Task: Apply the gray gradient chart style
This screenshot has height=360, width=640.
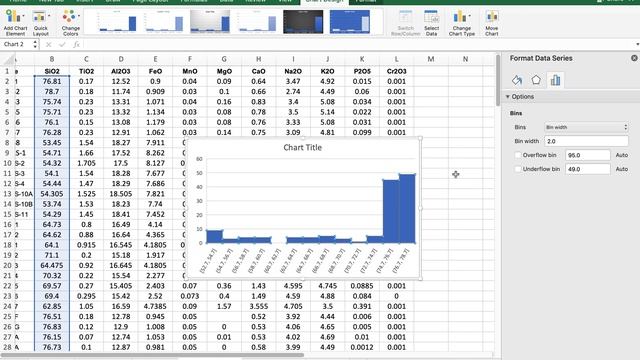Action: point(210,22)
